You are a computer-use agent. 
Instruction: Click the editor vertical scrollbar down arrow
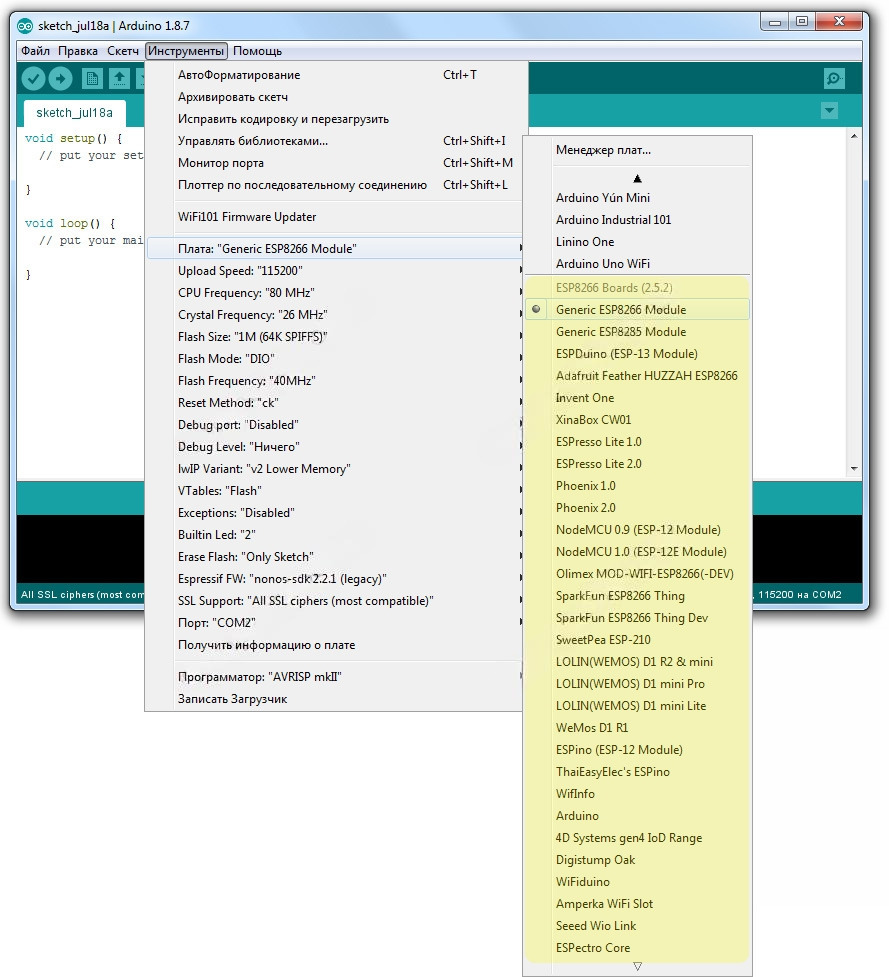[x=854, y=468]
